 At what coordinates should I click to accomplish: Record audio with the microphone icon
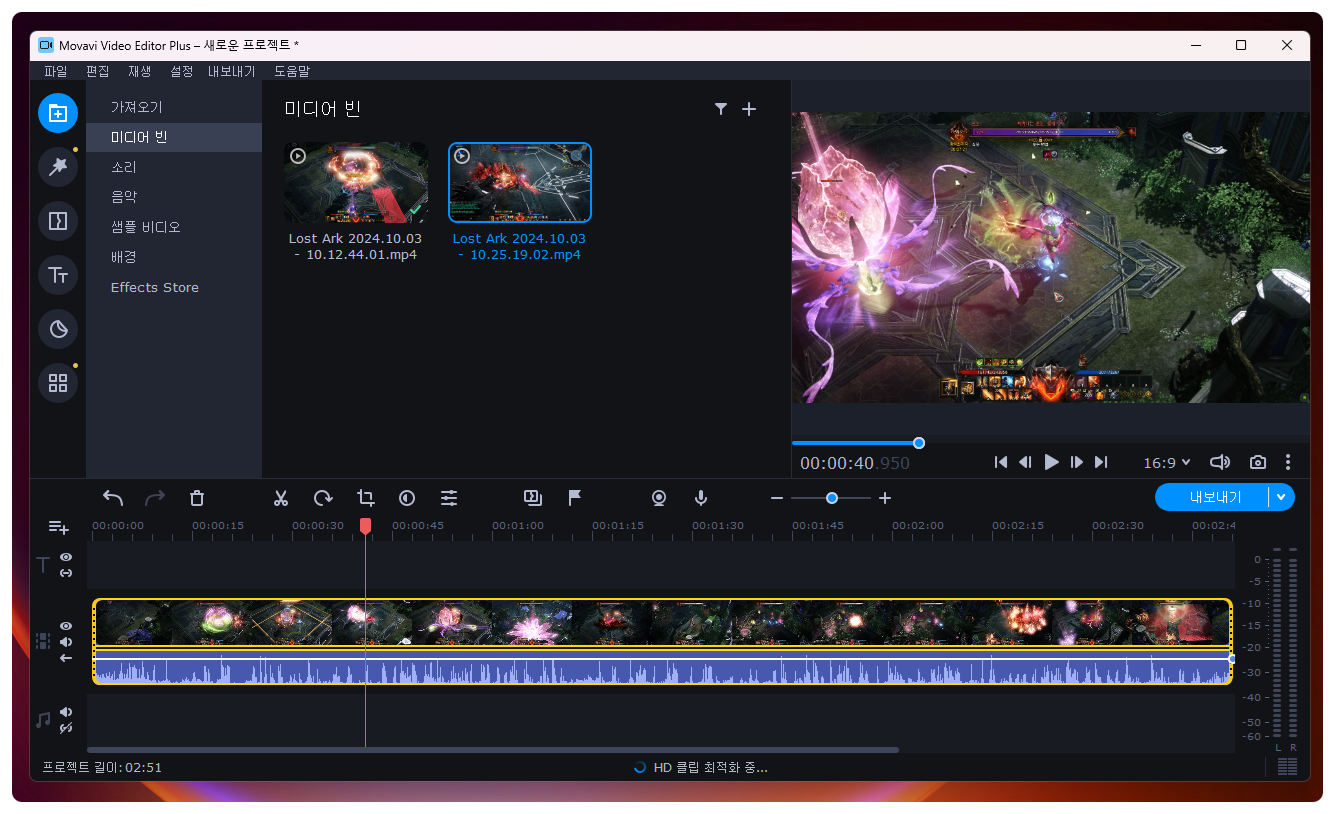(701, 497)
